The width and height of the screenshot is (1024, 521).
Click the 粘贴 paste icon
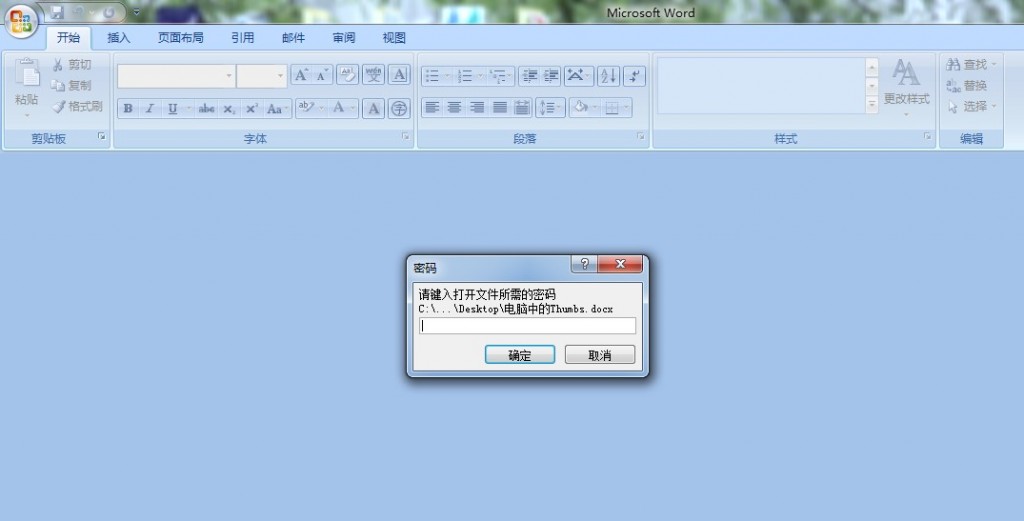pos(27,73)
